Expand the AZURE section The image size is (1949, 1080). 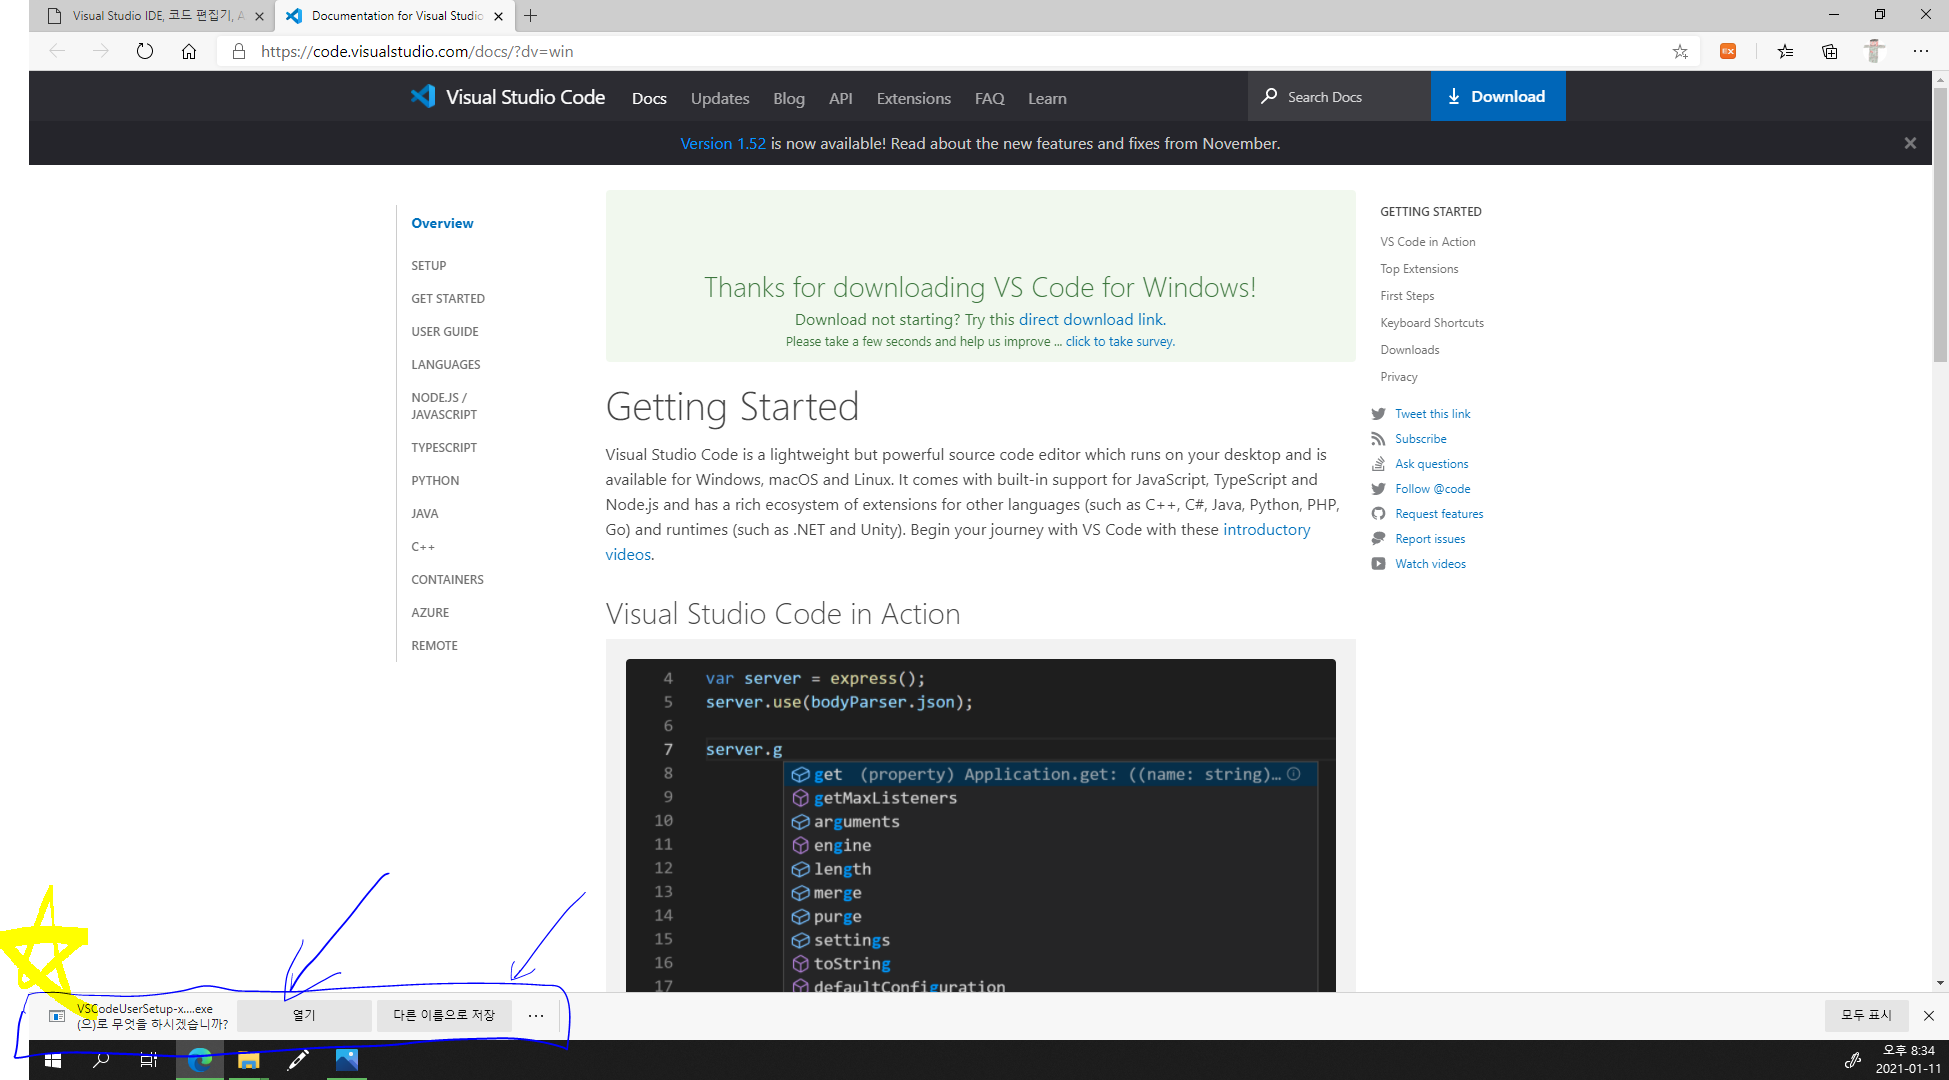[x=430, y=612]
